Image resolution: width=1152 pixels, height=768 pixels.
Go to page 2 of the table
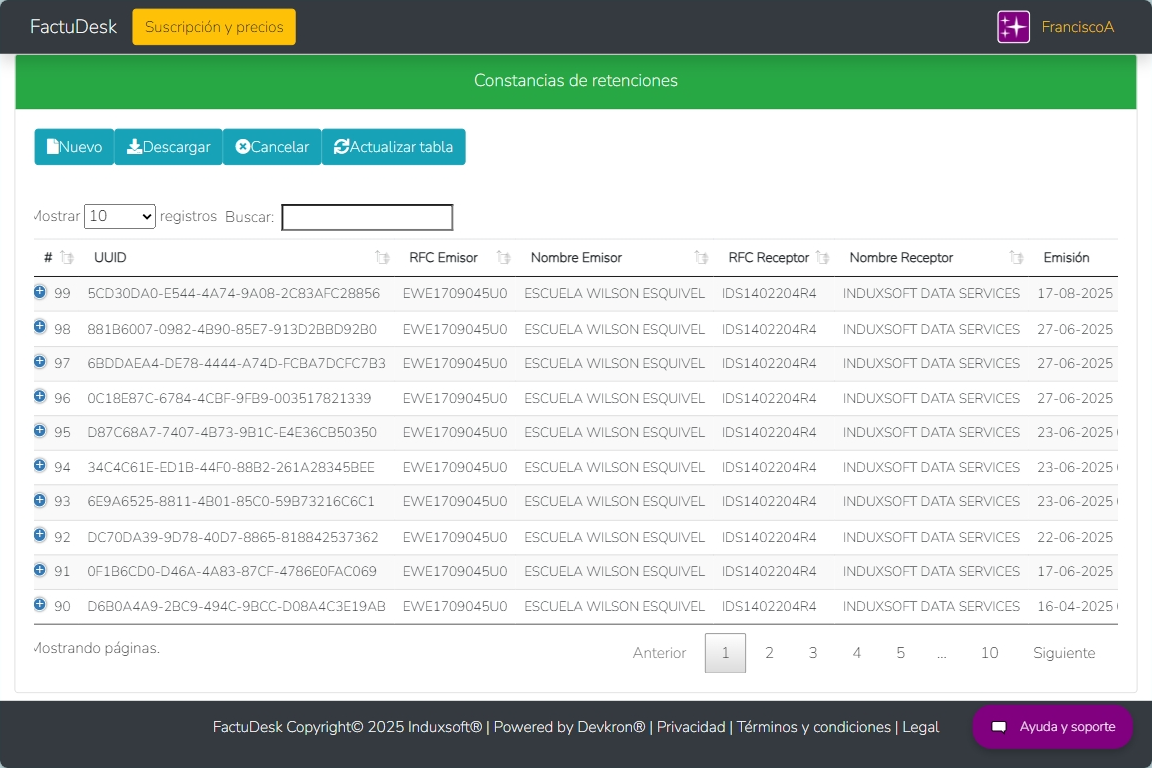point(769,653)
